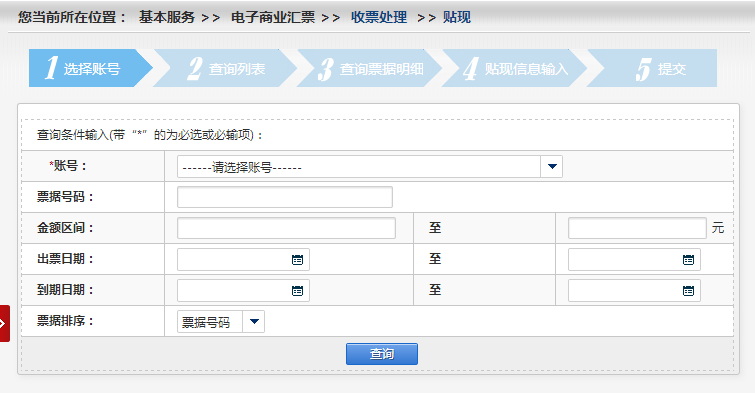Select step 4 贴现信息输入 tab
Image resolution: width=755 pixels, height=393 pixels.
point(514,68)
